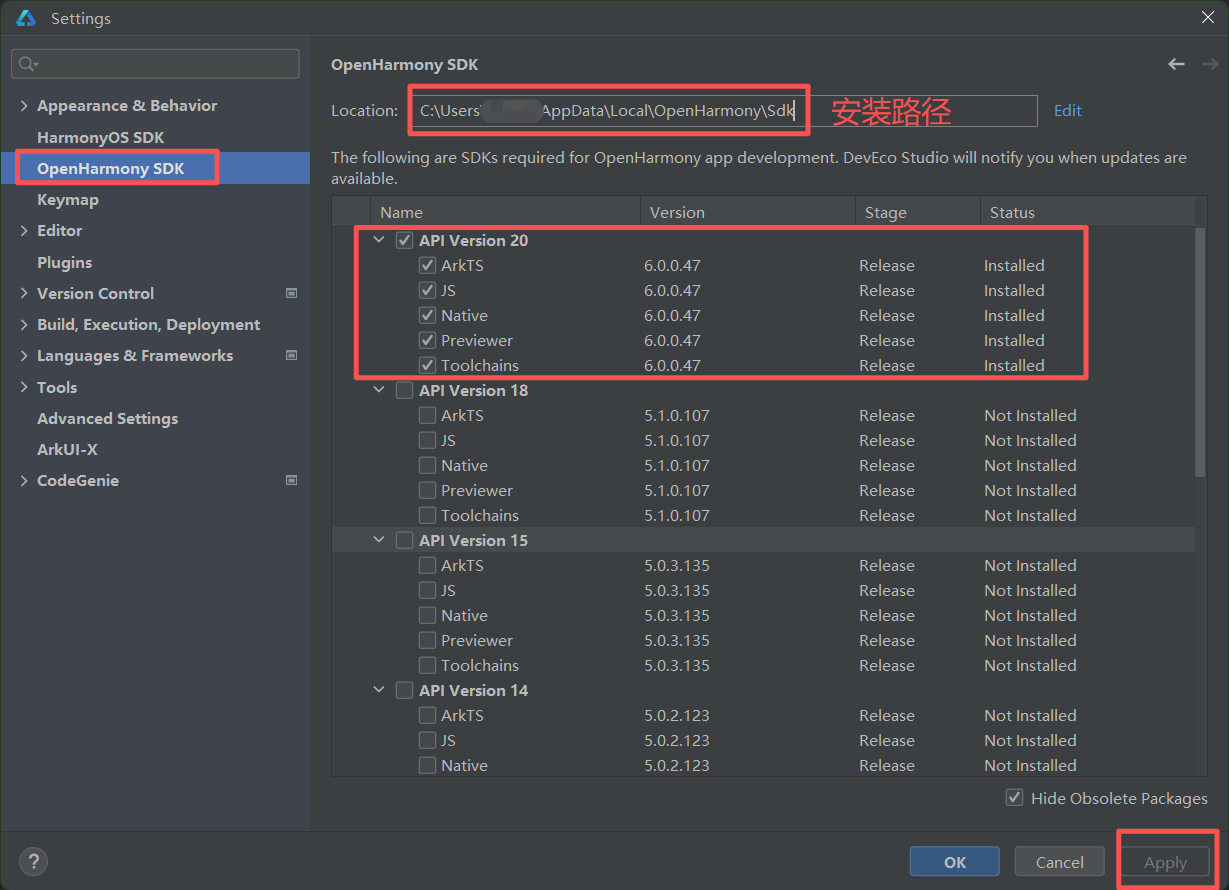1229x890 pixels.
Task: Click the Name column header
Action: (x=505, y=212)
